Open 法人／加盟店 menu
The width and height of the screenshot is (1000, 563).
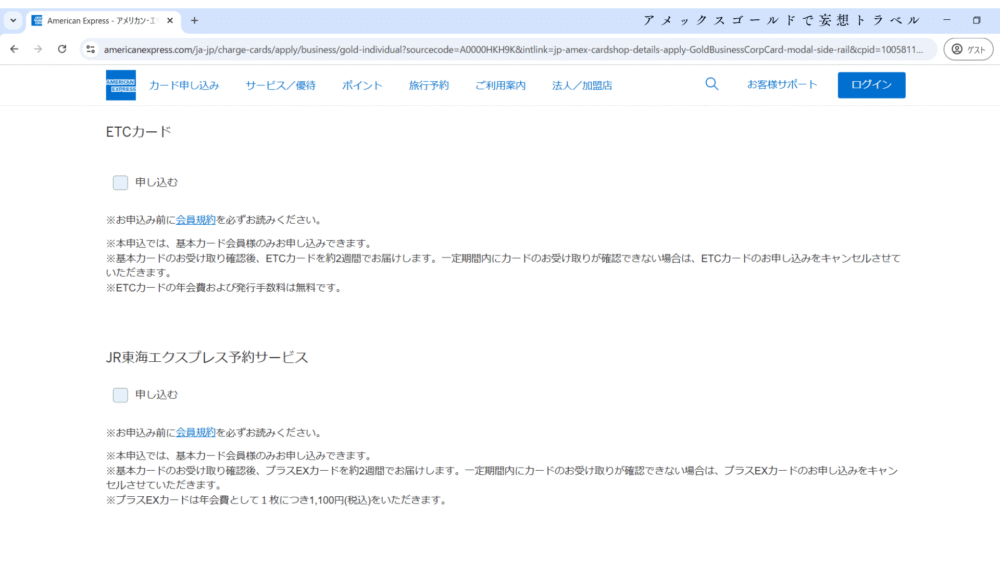pos(582,85)
